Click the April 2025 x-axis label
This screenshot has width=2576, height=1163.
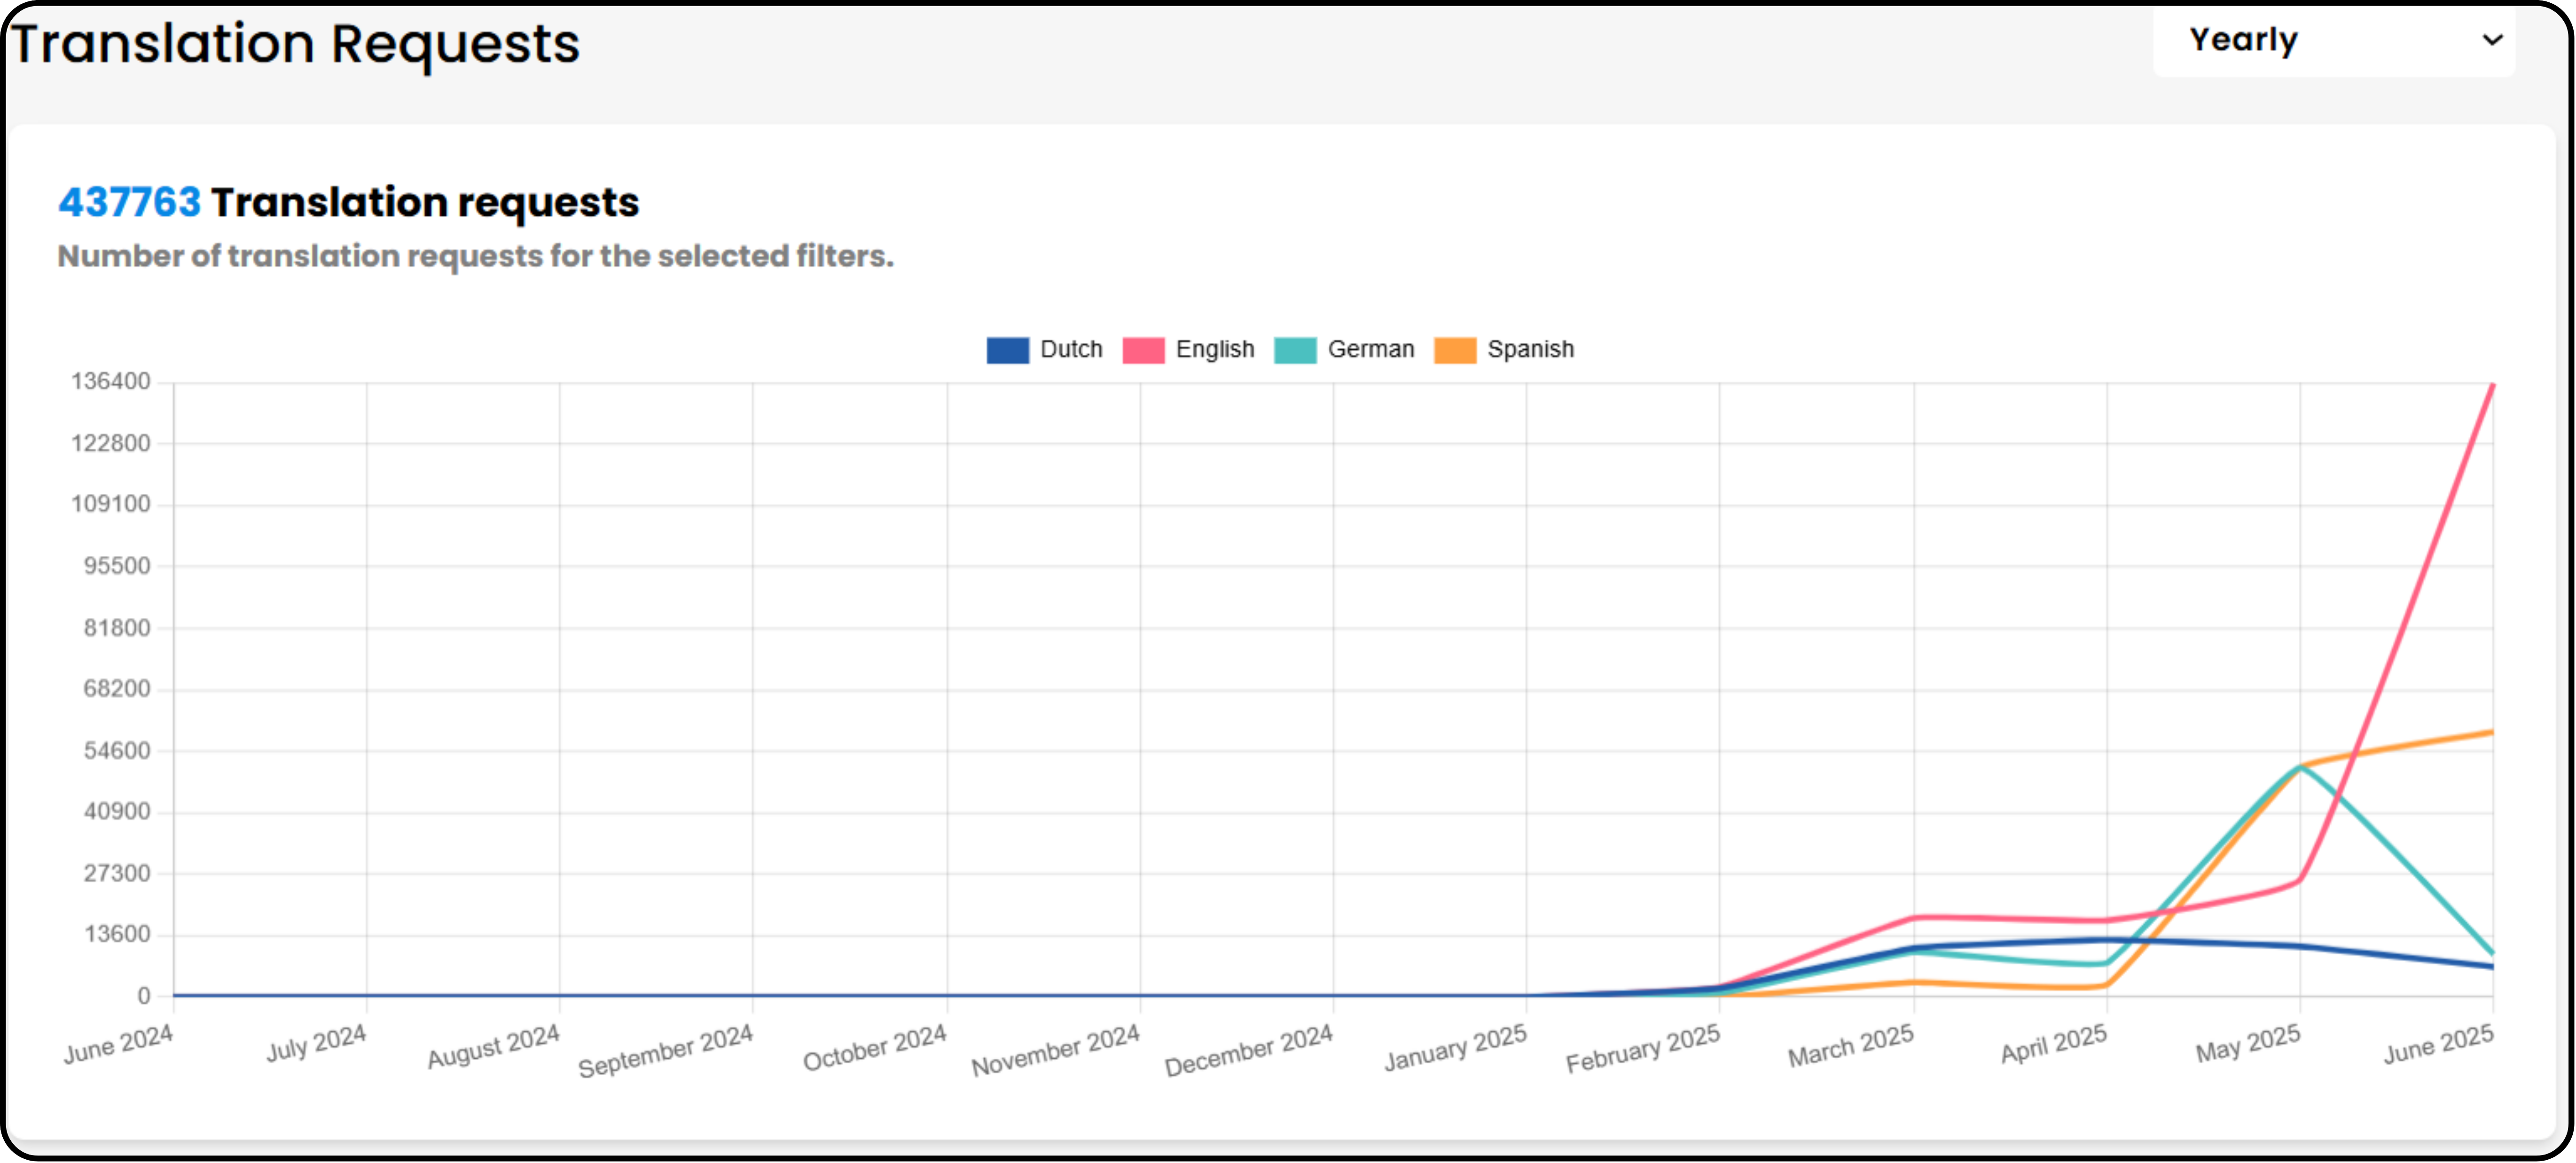2053,1045
